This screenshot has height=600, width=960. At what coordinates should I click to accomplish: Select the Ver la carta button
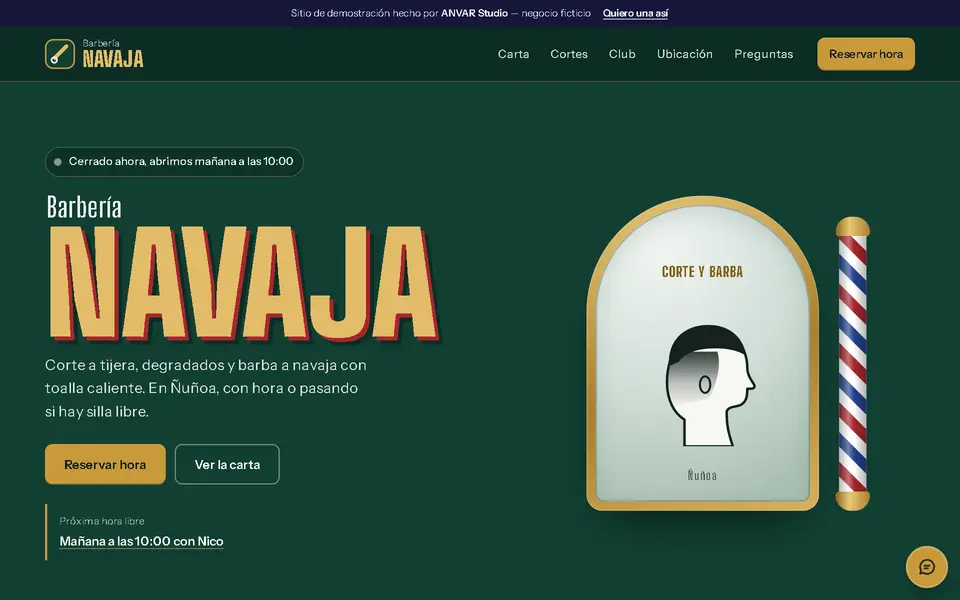click(227, 464)
